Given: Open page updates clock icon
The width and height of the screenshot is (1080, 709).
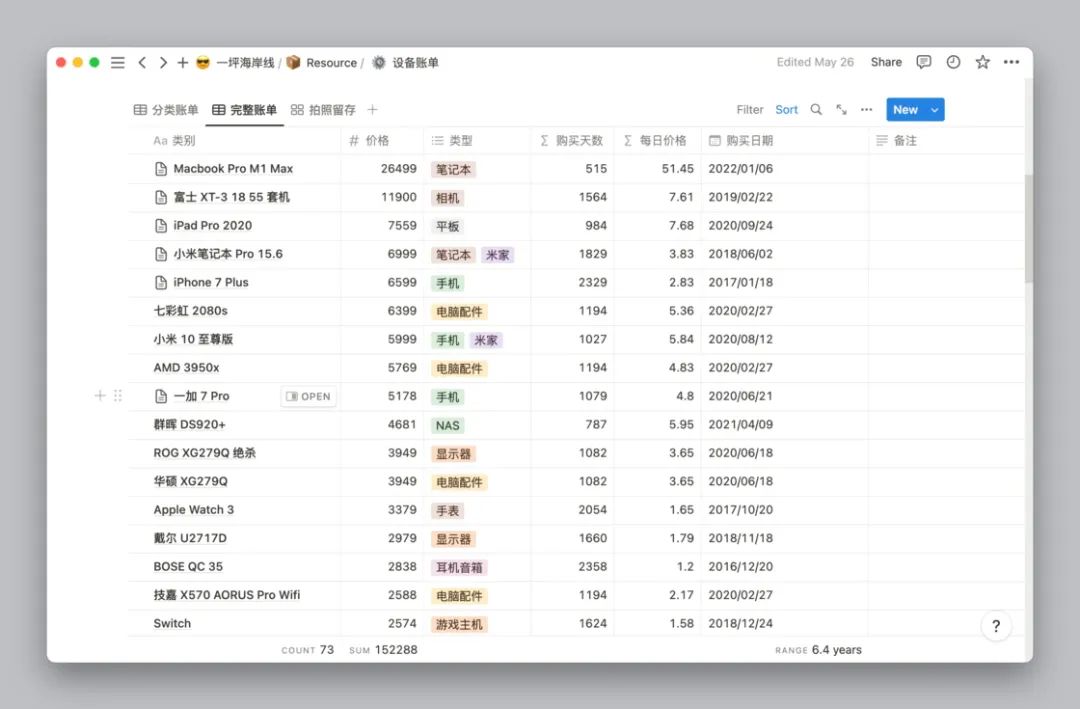Looking at the screenshot, I should [953, 62].
